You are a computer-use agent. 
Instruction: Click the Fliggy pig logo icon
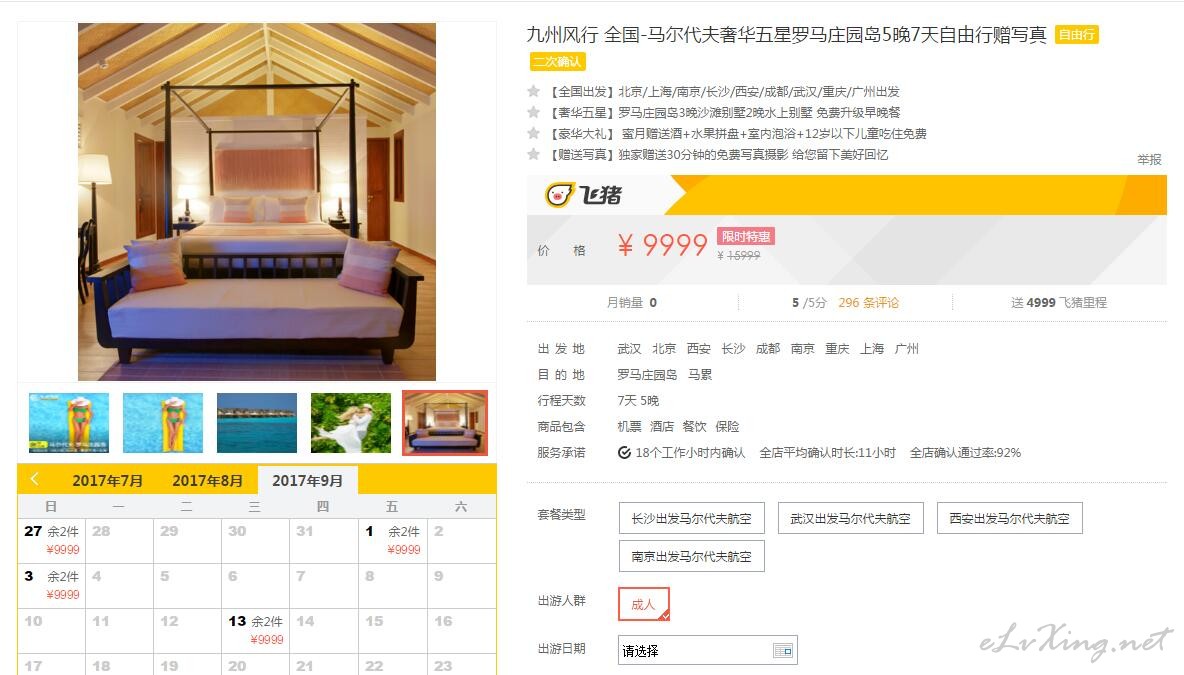[x=560, y=195]
